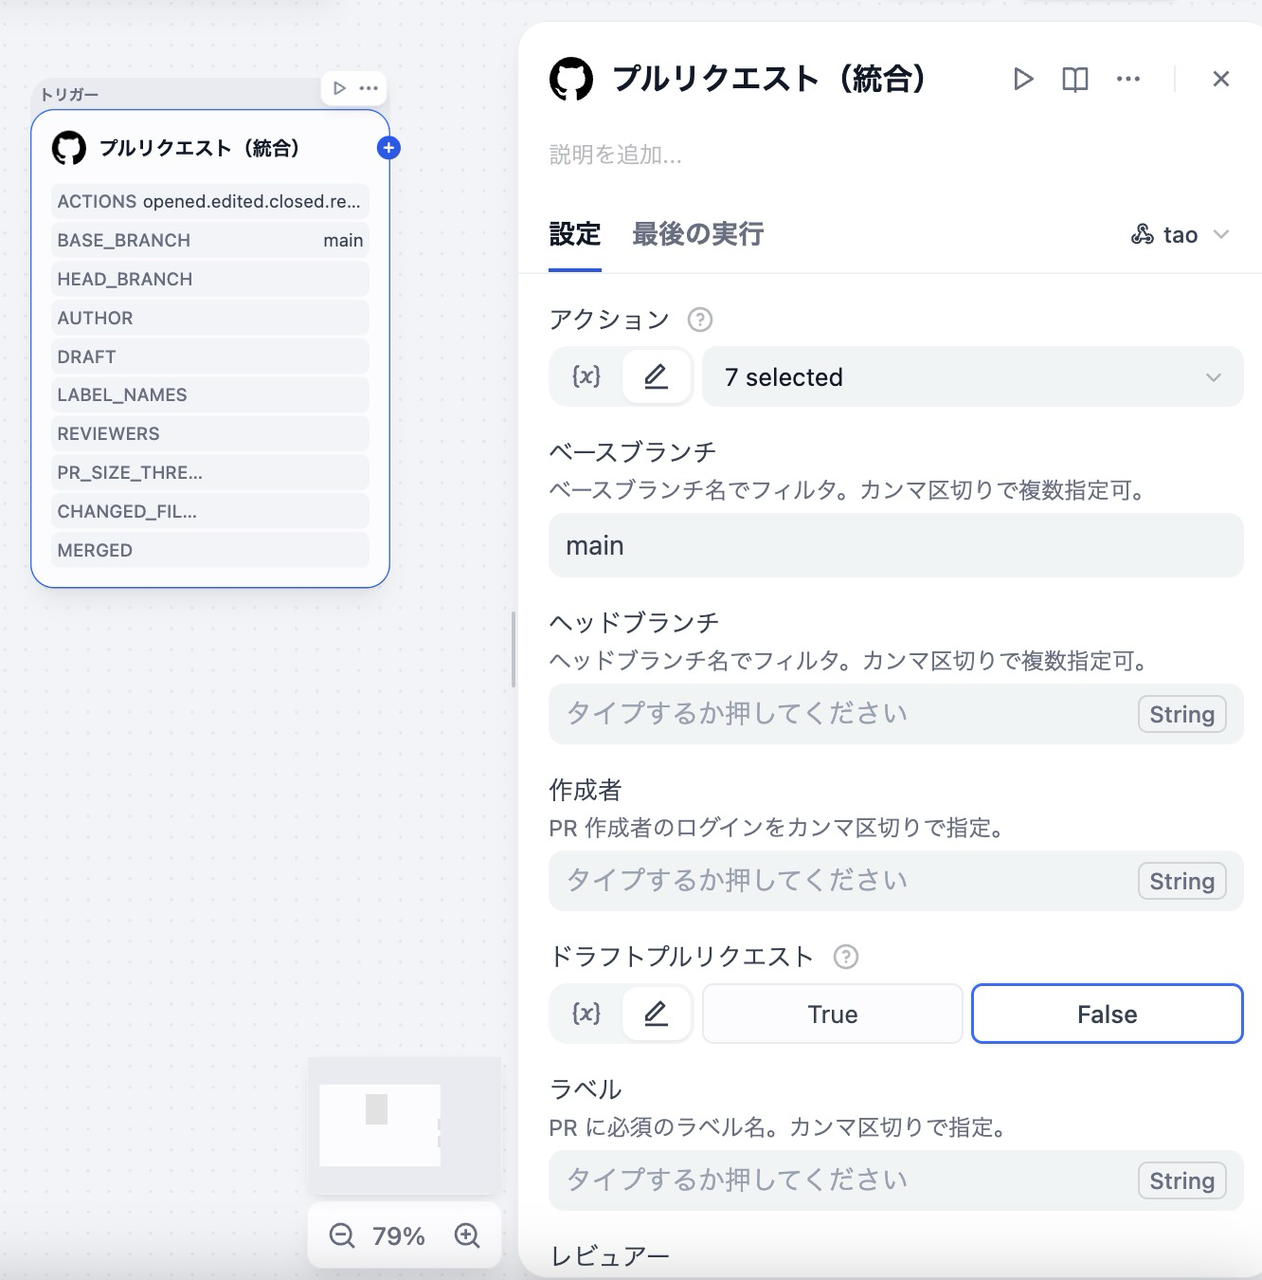Click the ベースブランチ field containing main
Image resolution: width=1262 pixels, height=1280 pixels.
896,546
